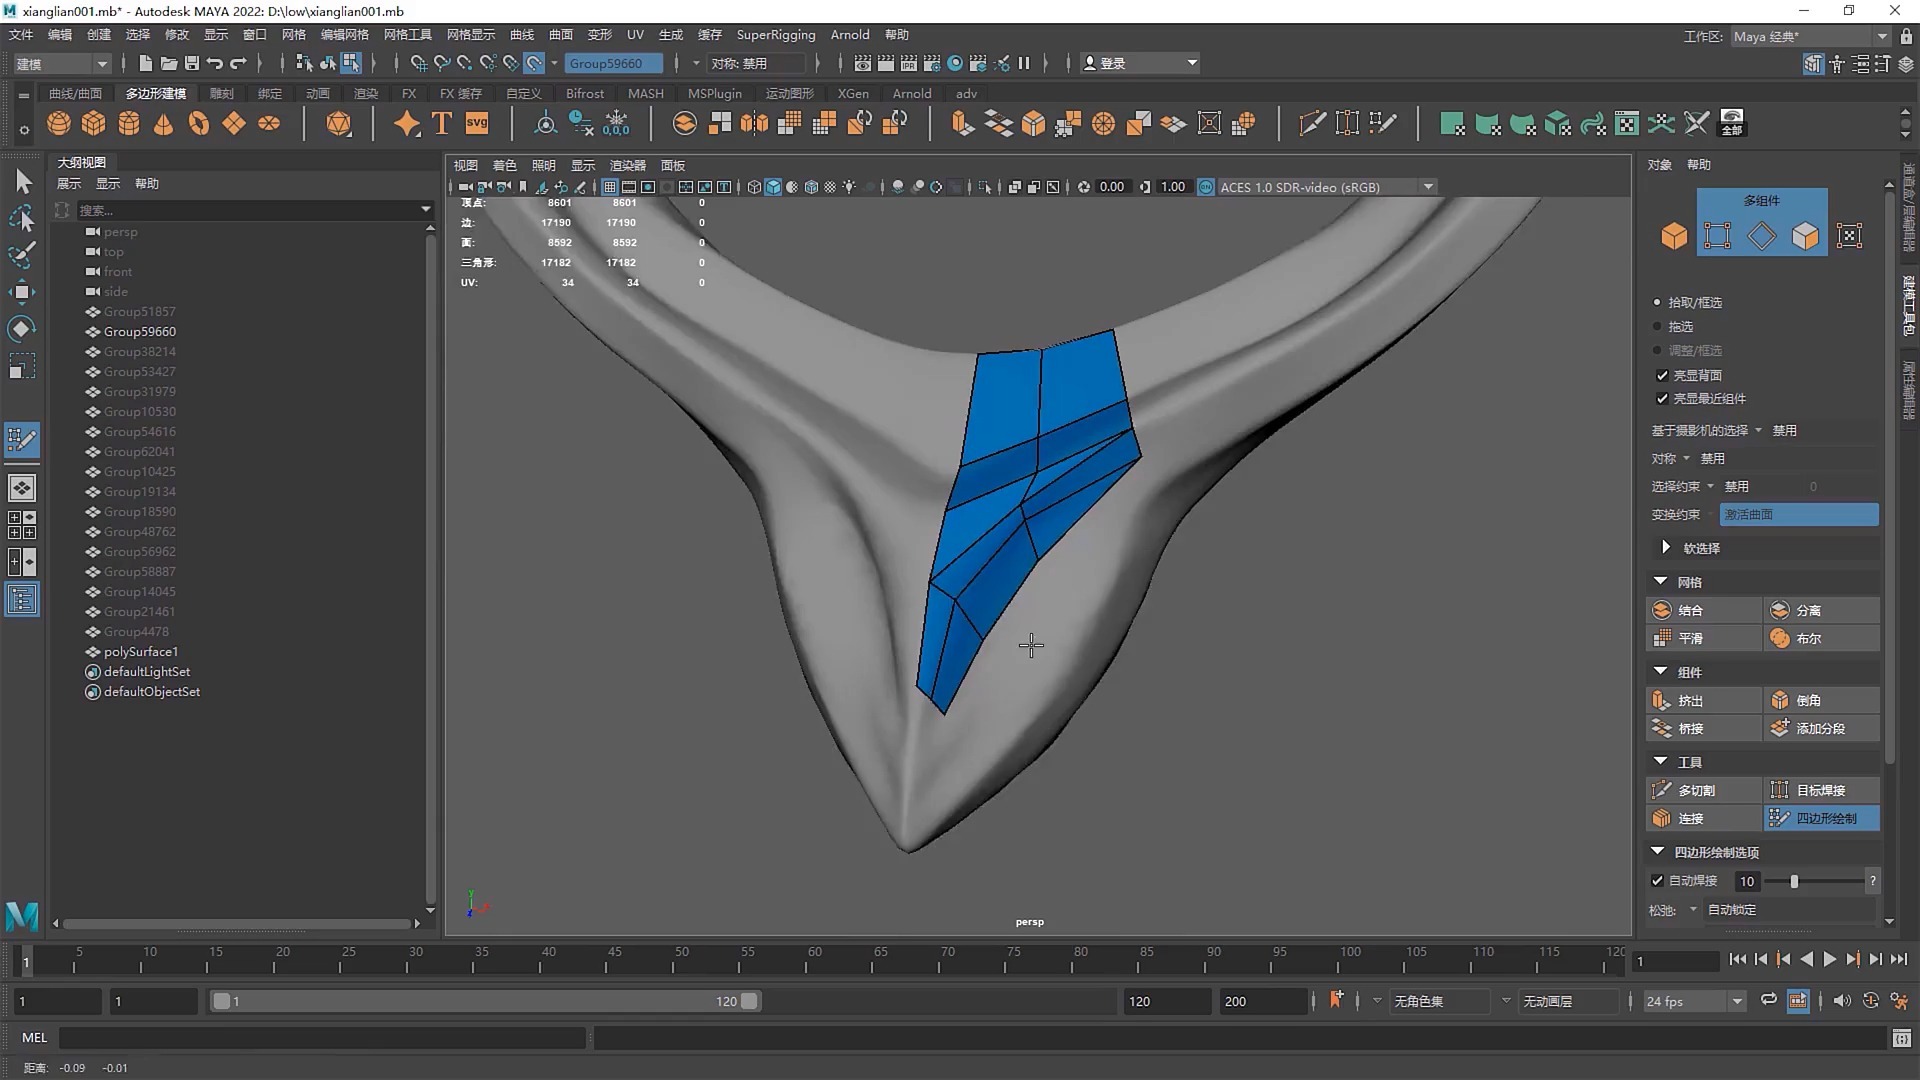Click the play forward button
Screen dimensions: 1920x1080
[x=1829, y=959]
